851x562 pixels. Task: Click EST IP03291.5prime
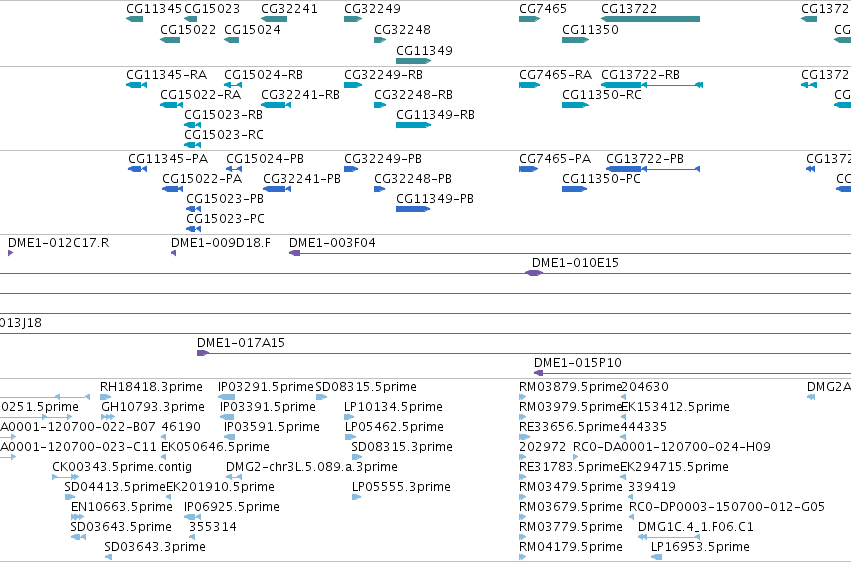point(266,387)
